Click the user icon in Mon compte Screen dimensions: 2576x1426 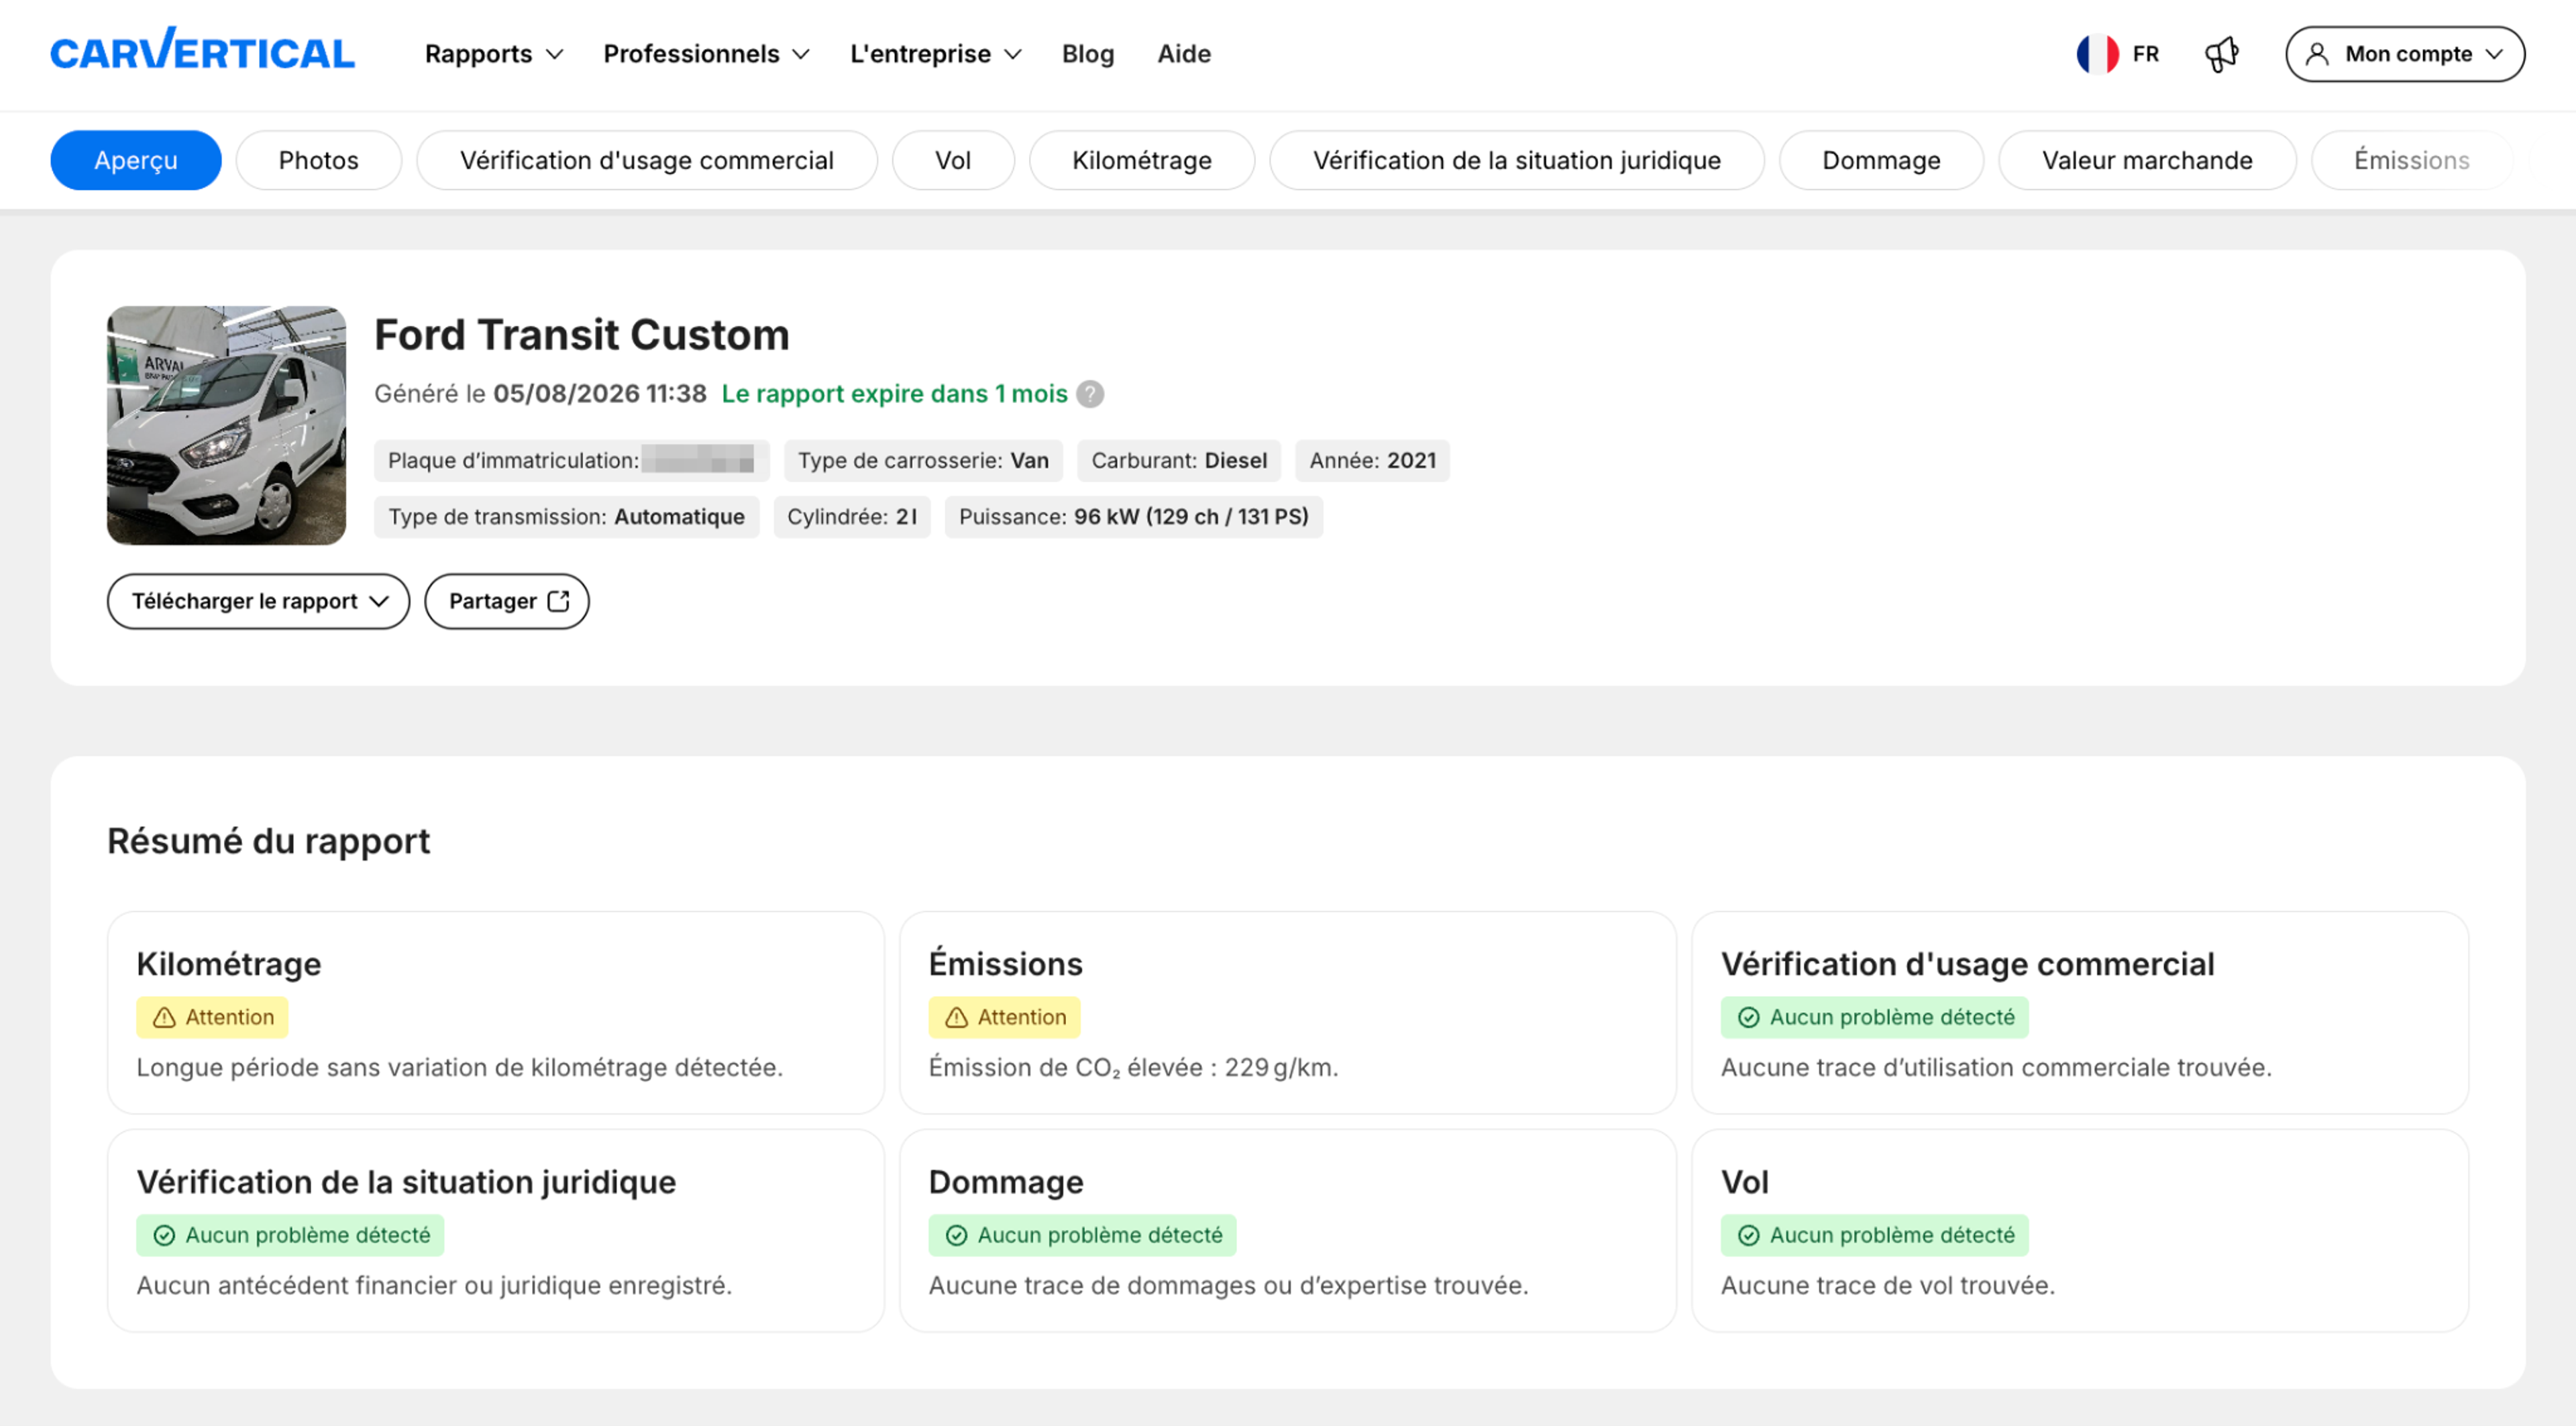tap(2316, 54)
